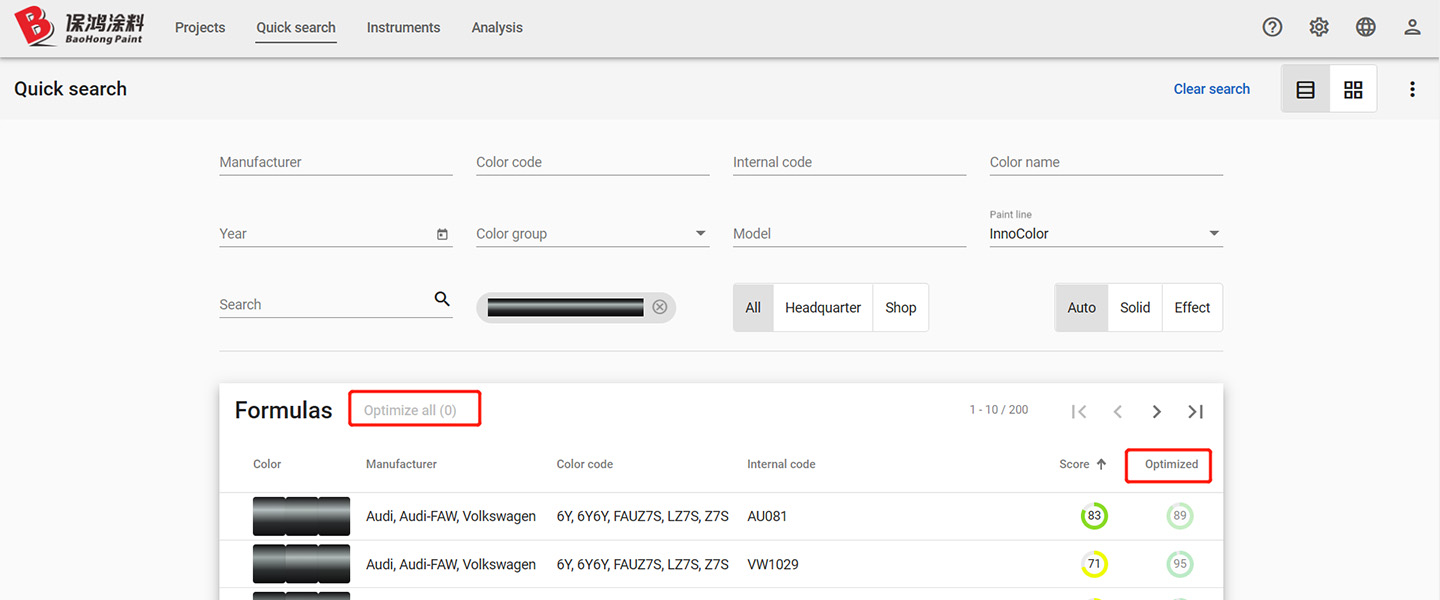Go to previous page of formulas
1440x600 pixels.
tap(1118, 411)
